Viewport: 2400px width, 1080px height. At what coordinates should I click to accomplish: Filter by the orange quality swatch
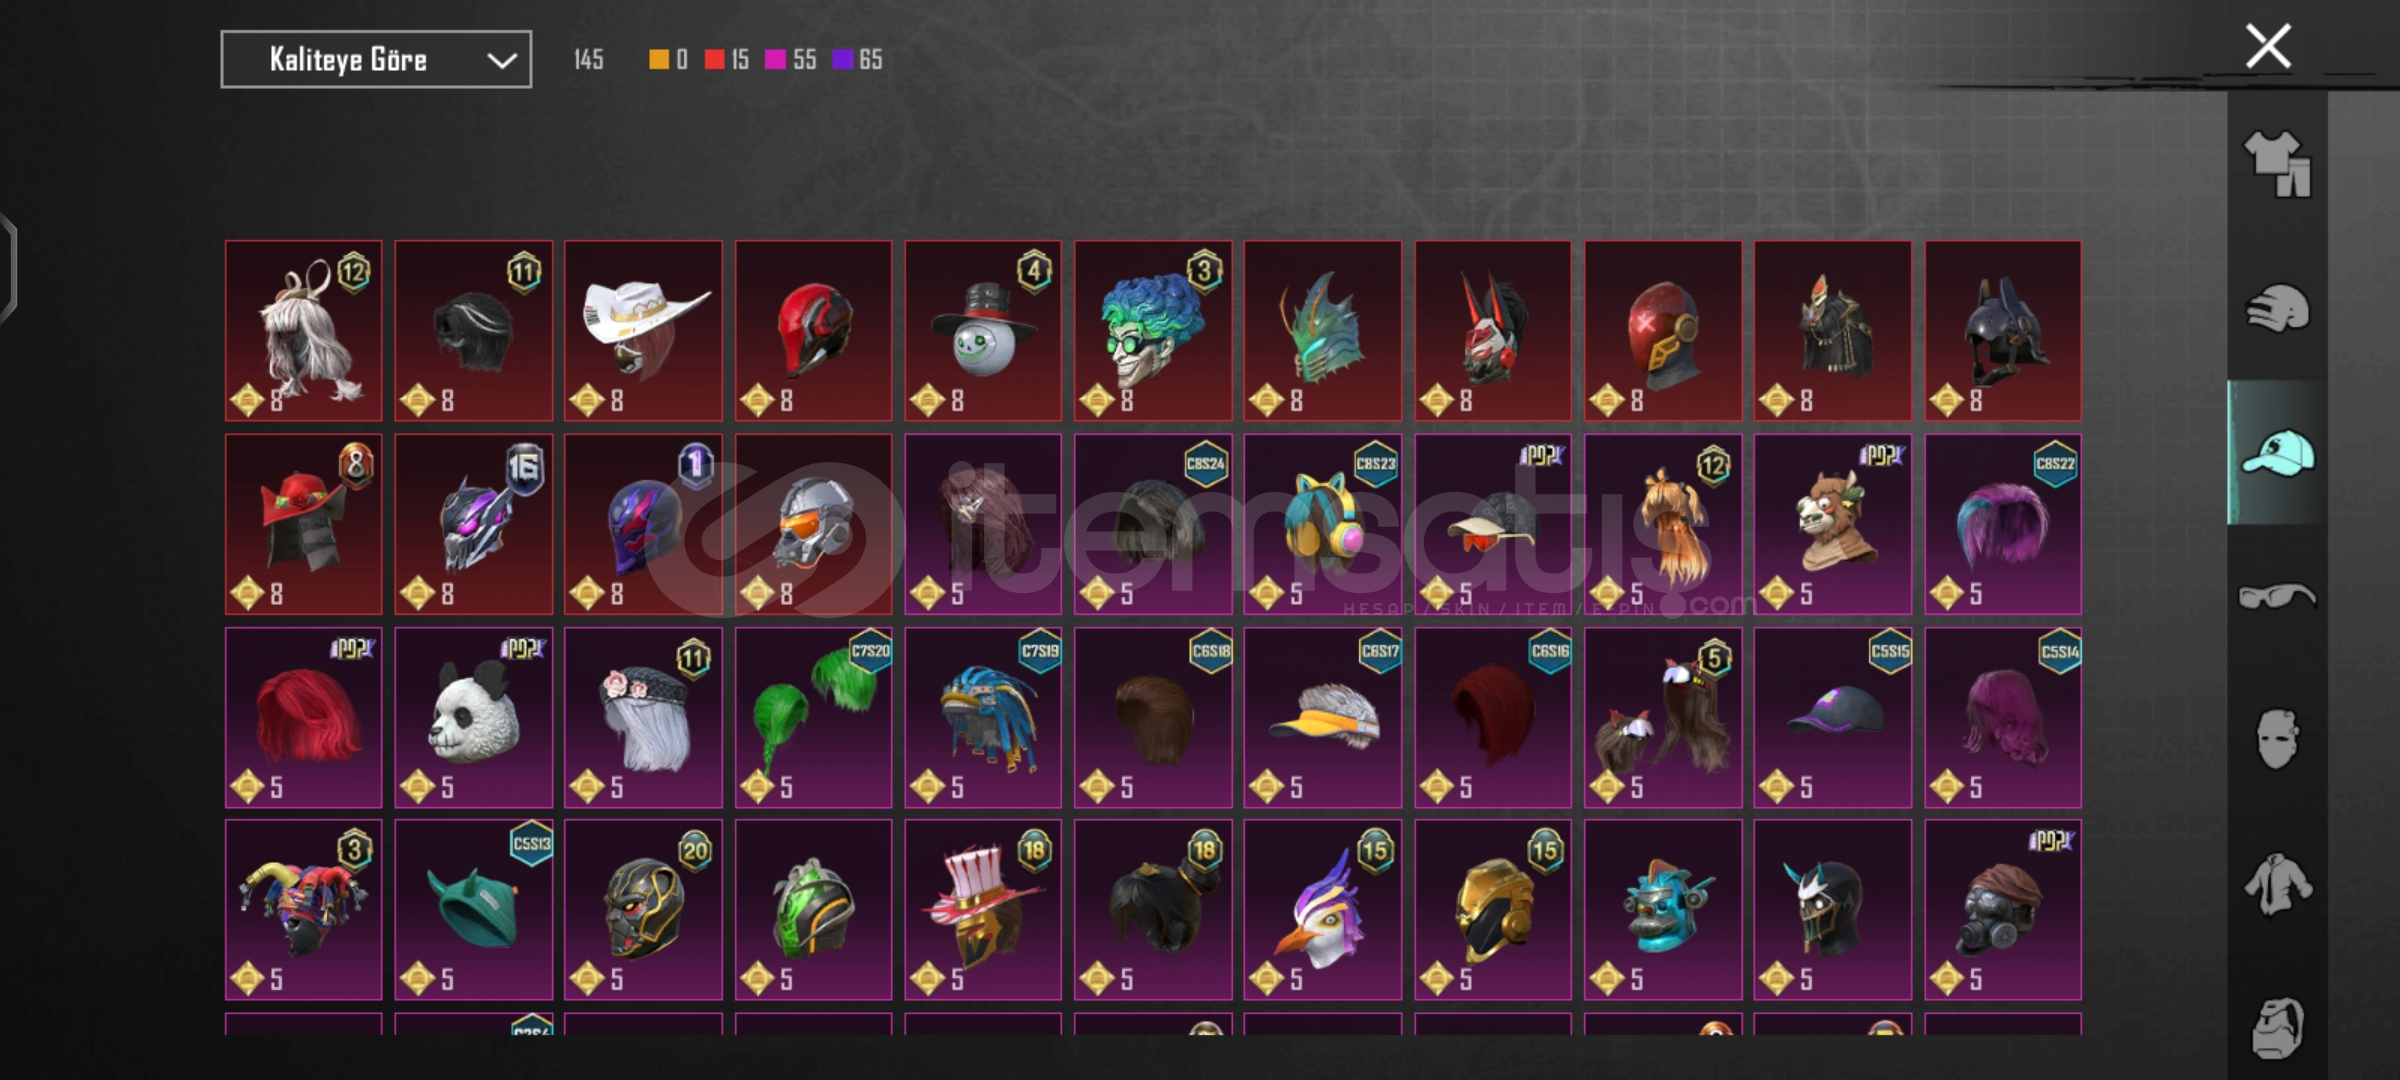click(x=668, y=60)
